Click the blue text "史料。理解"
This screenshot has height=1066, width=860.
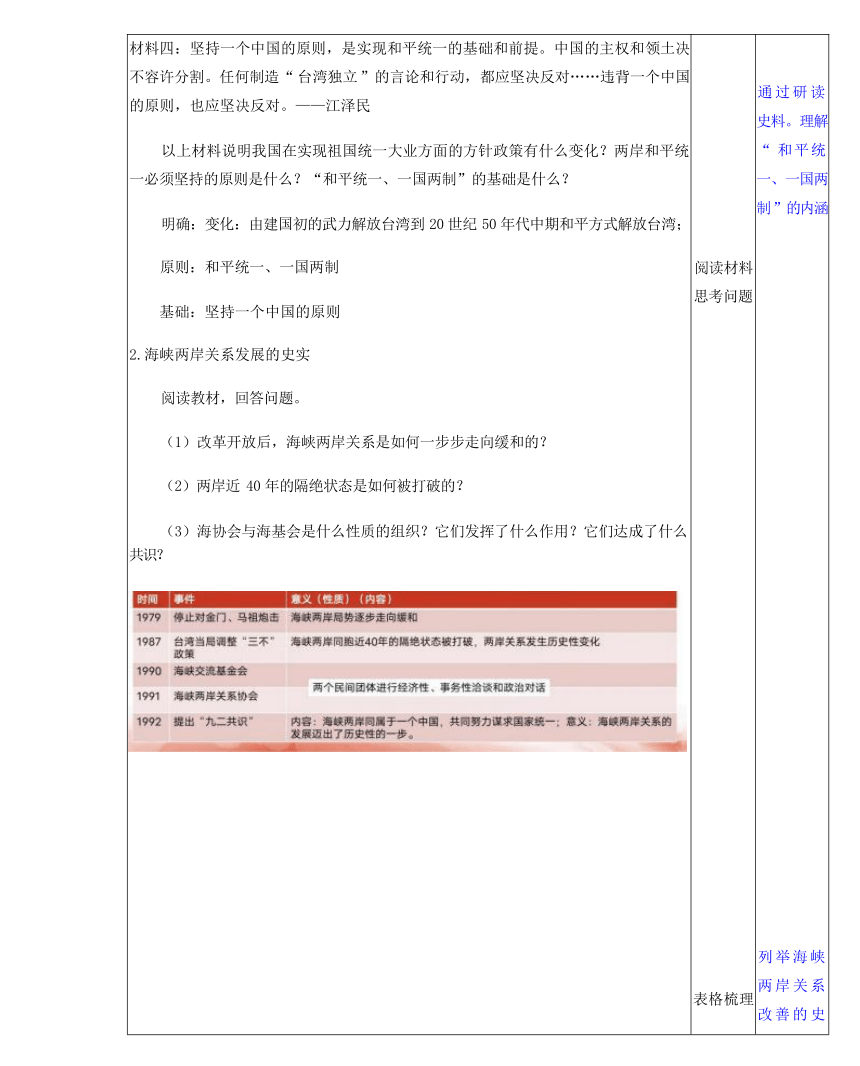793,121
